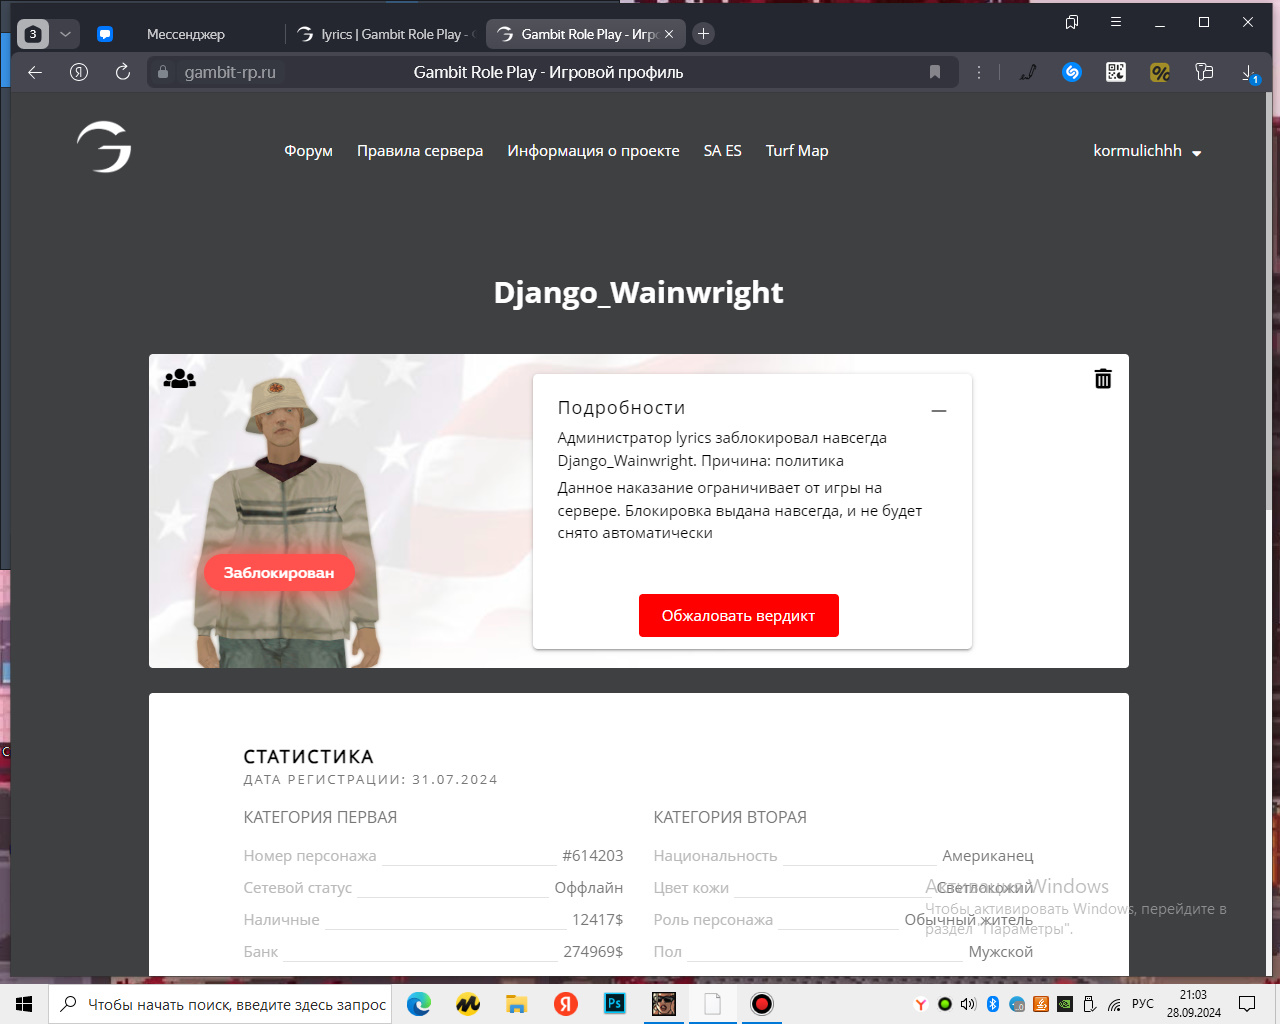Open the Форум menu item

308,151
